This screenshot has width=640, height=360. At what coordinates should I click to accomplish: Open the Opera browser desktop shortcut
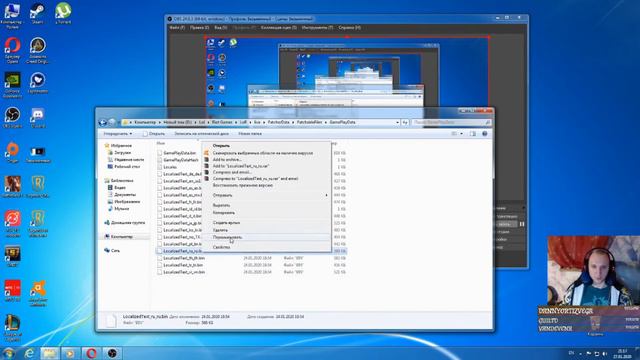coord(13,50)
